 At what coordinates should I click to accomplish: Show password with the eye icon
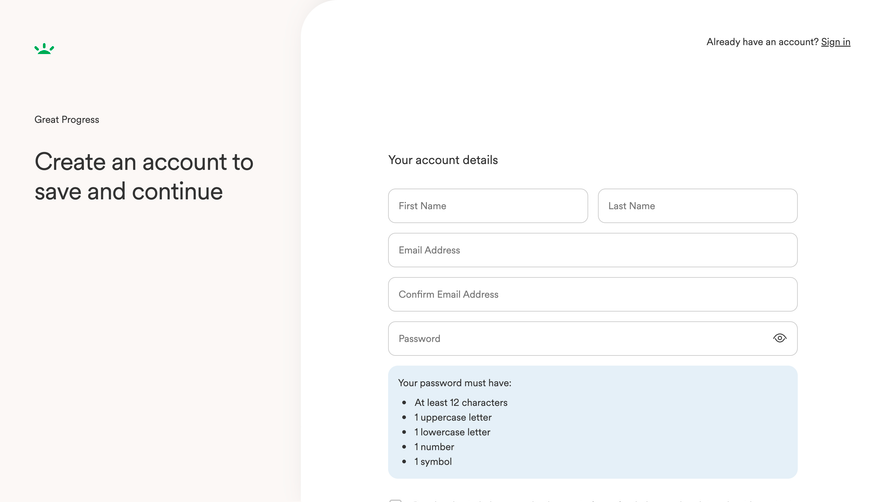[x=779, y=338]
